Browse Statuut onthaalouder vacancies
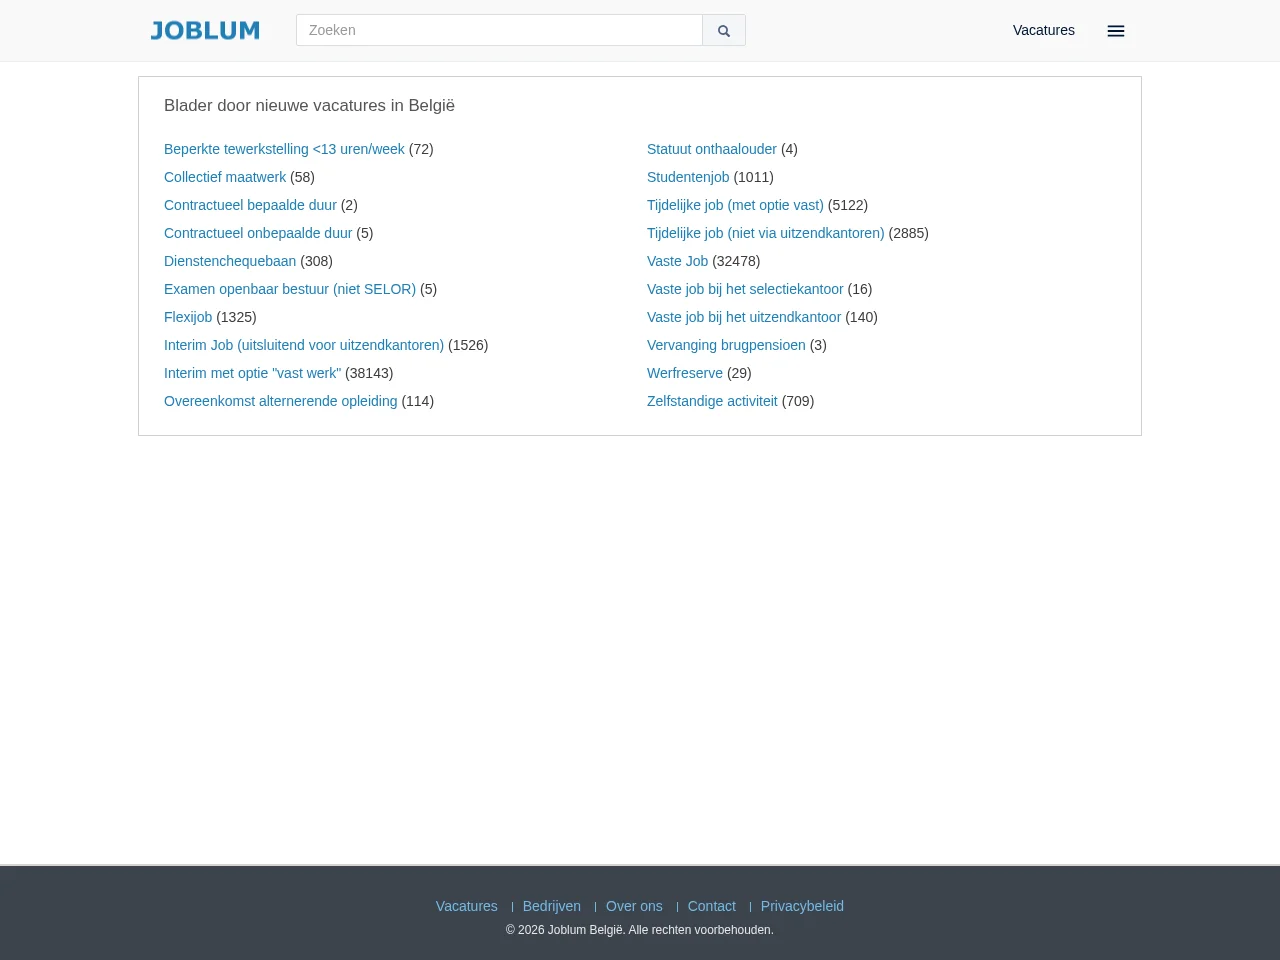Image resolution: width=1280 pixels, height=960 pixels. click(712, 149)
